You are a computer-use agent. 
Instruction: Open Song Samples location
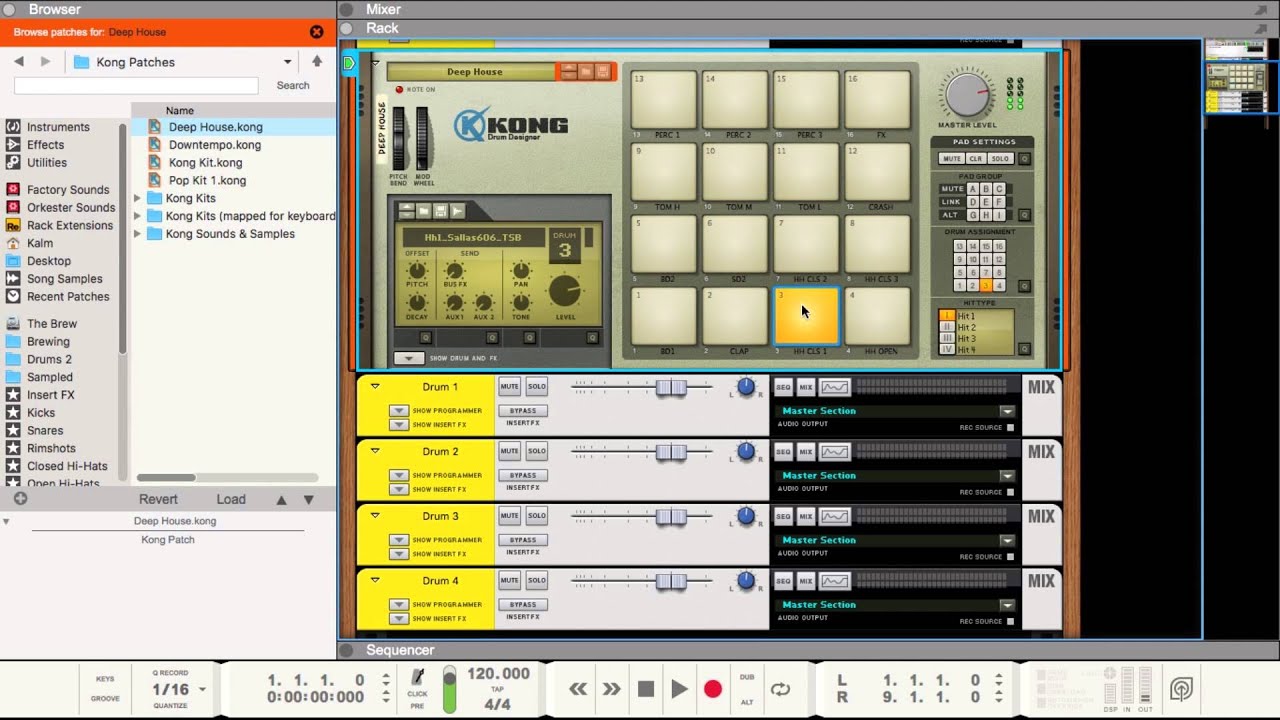[65, 279]
